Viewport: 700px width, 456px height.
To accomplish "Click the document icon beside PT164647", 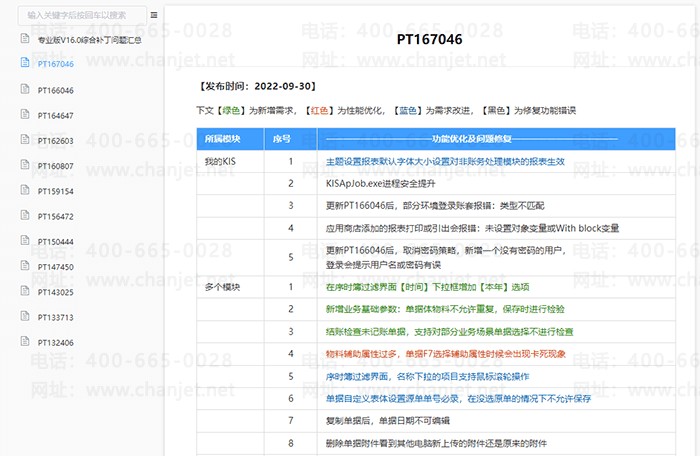I will tap(25, 114).
